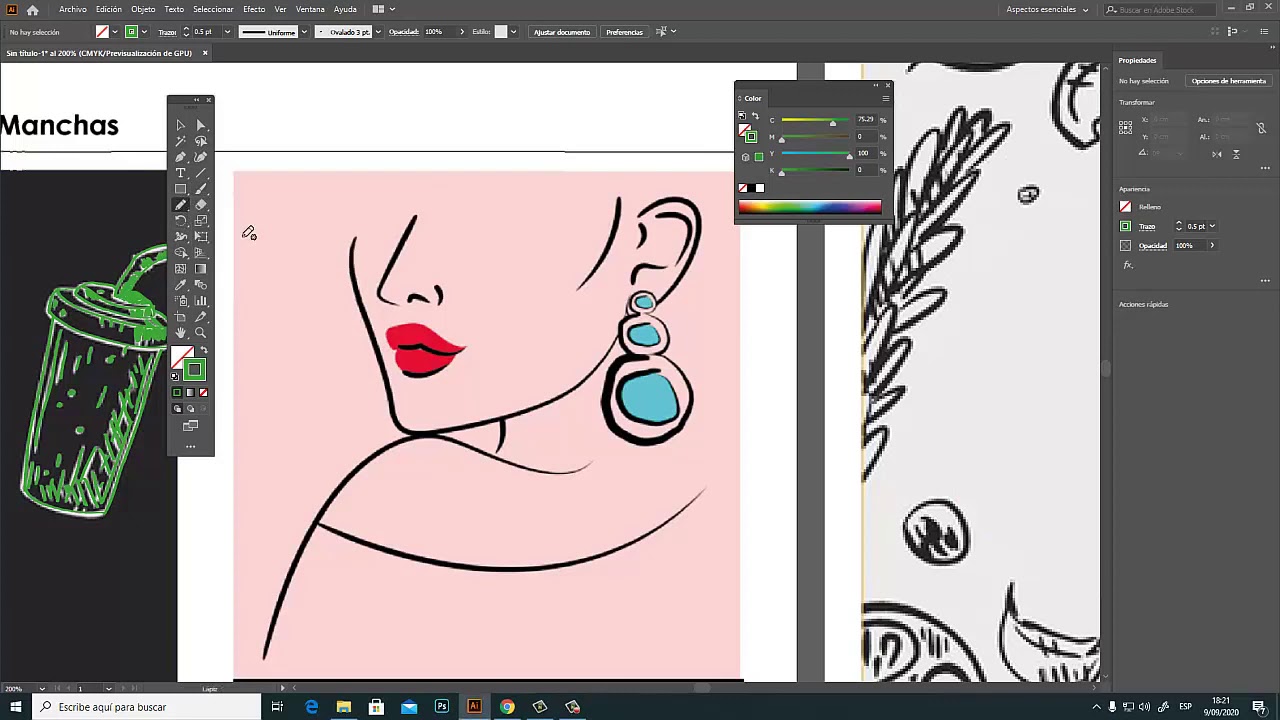The height and width of the screenshot is (720, 1280).
Task: Open stroke weight dropdown in Propiedades
Action: (1213, 226)
